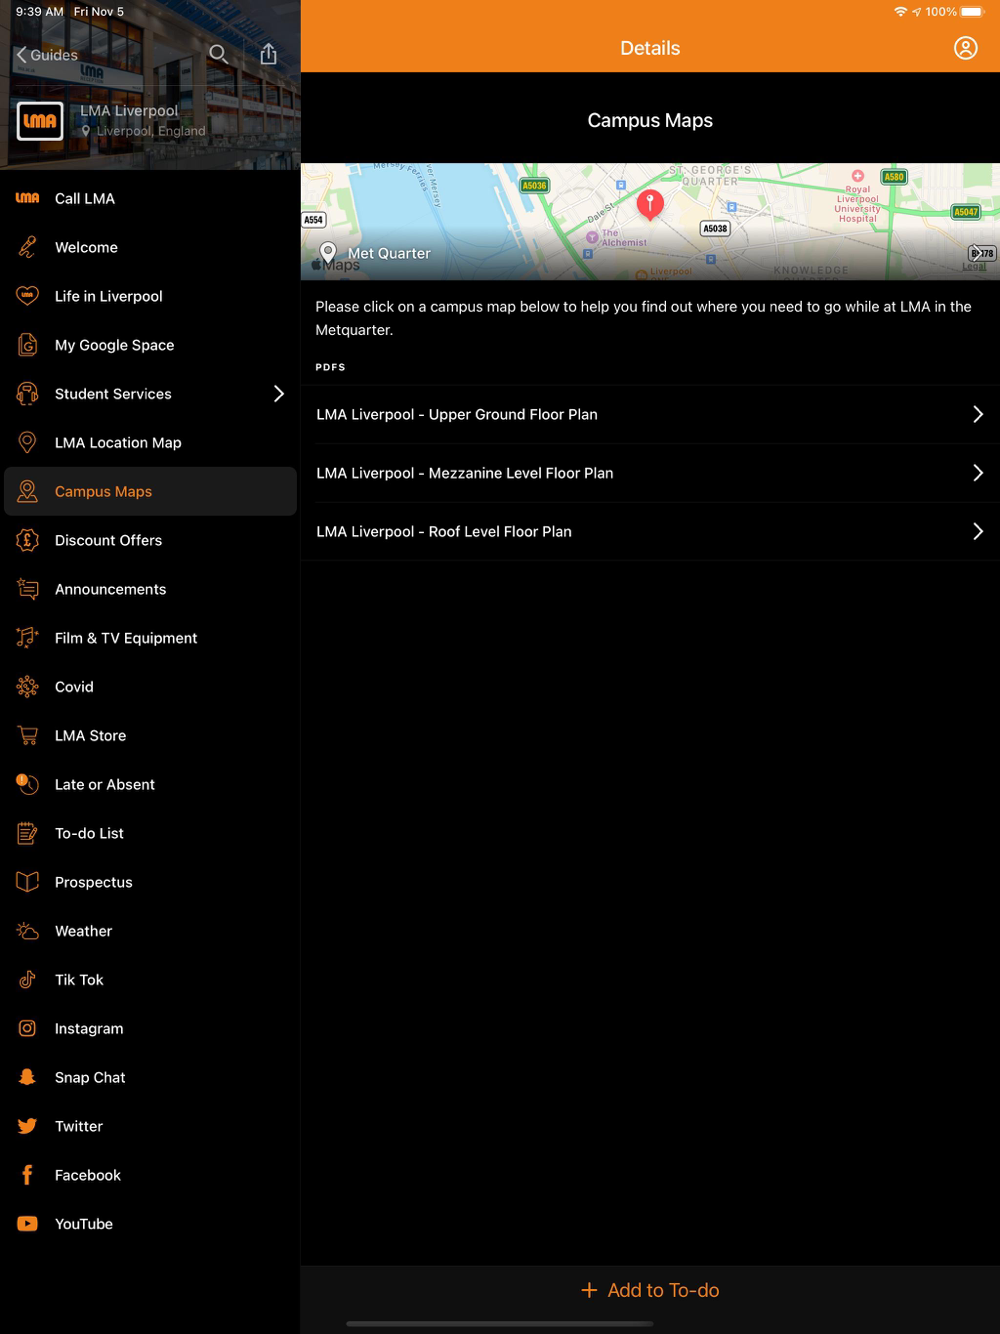Click the My Google Space icon
1000x1334 pixels.
(x=27, y=345)
